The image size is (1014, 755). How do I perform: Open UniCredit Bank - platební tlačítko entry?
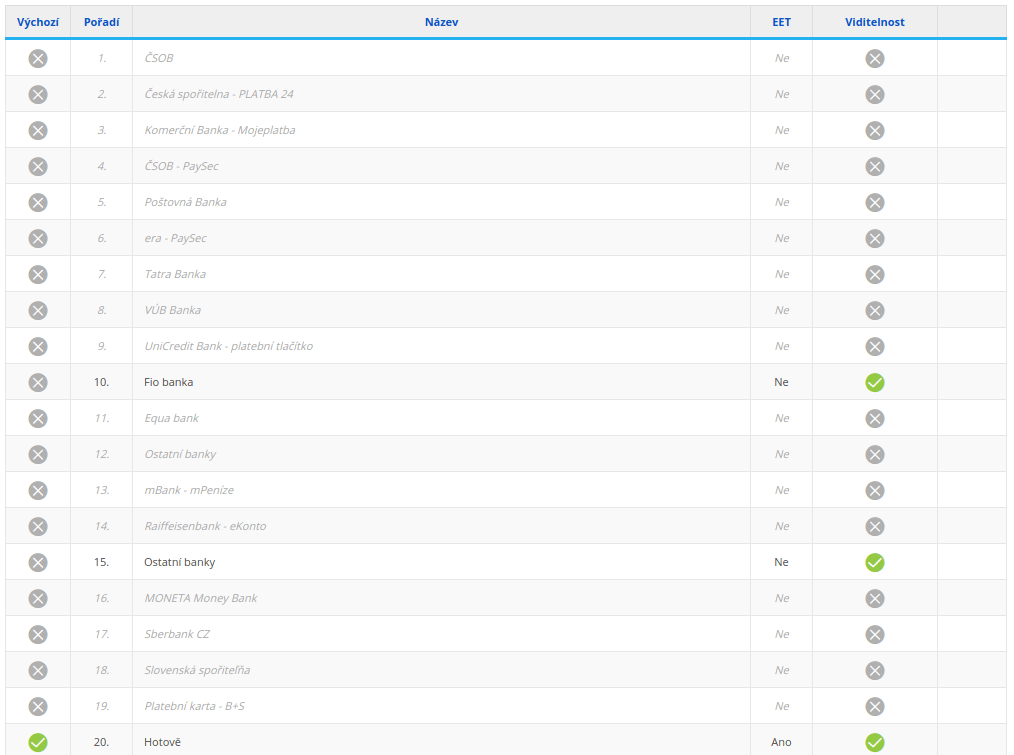click(229, 346)
